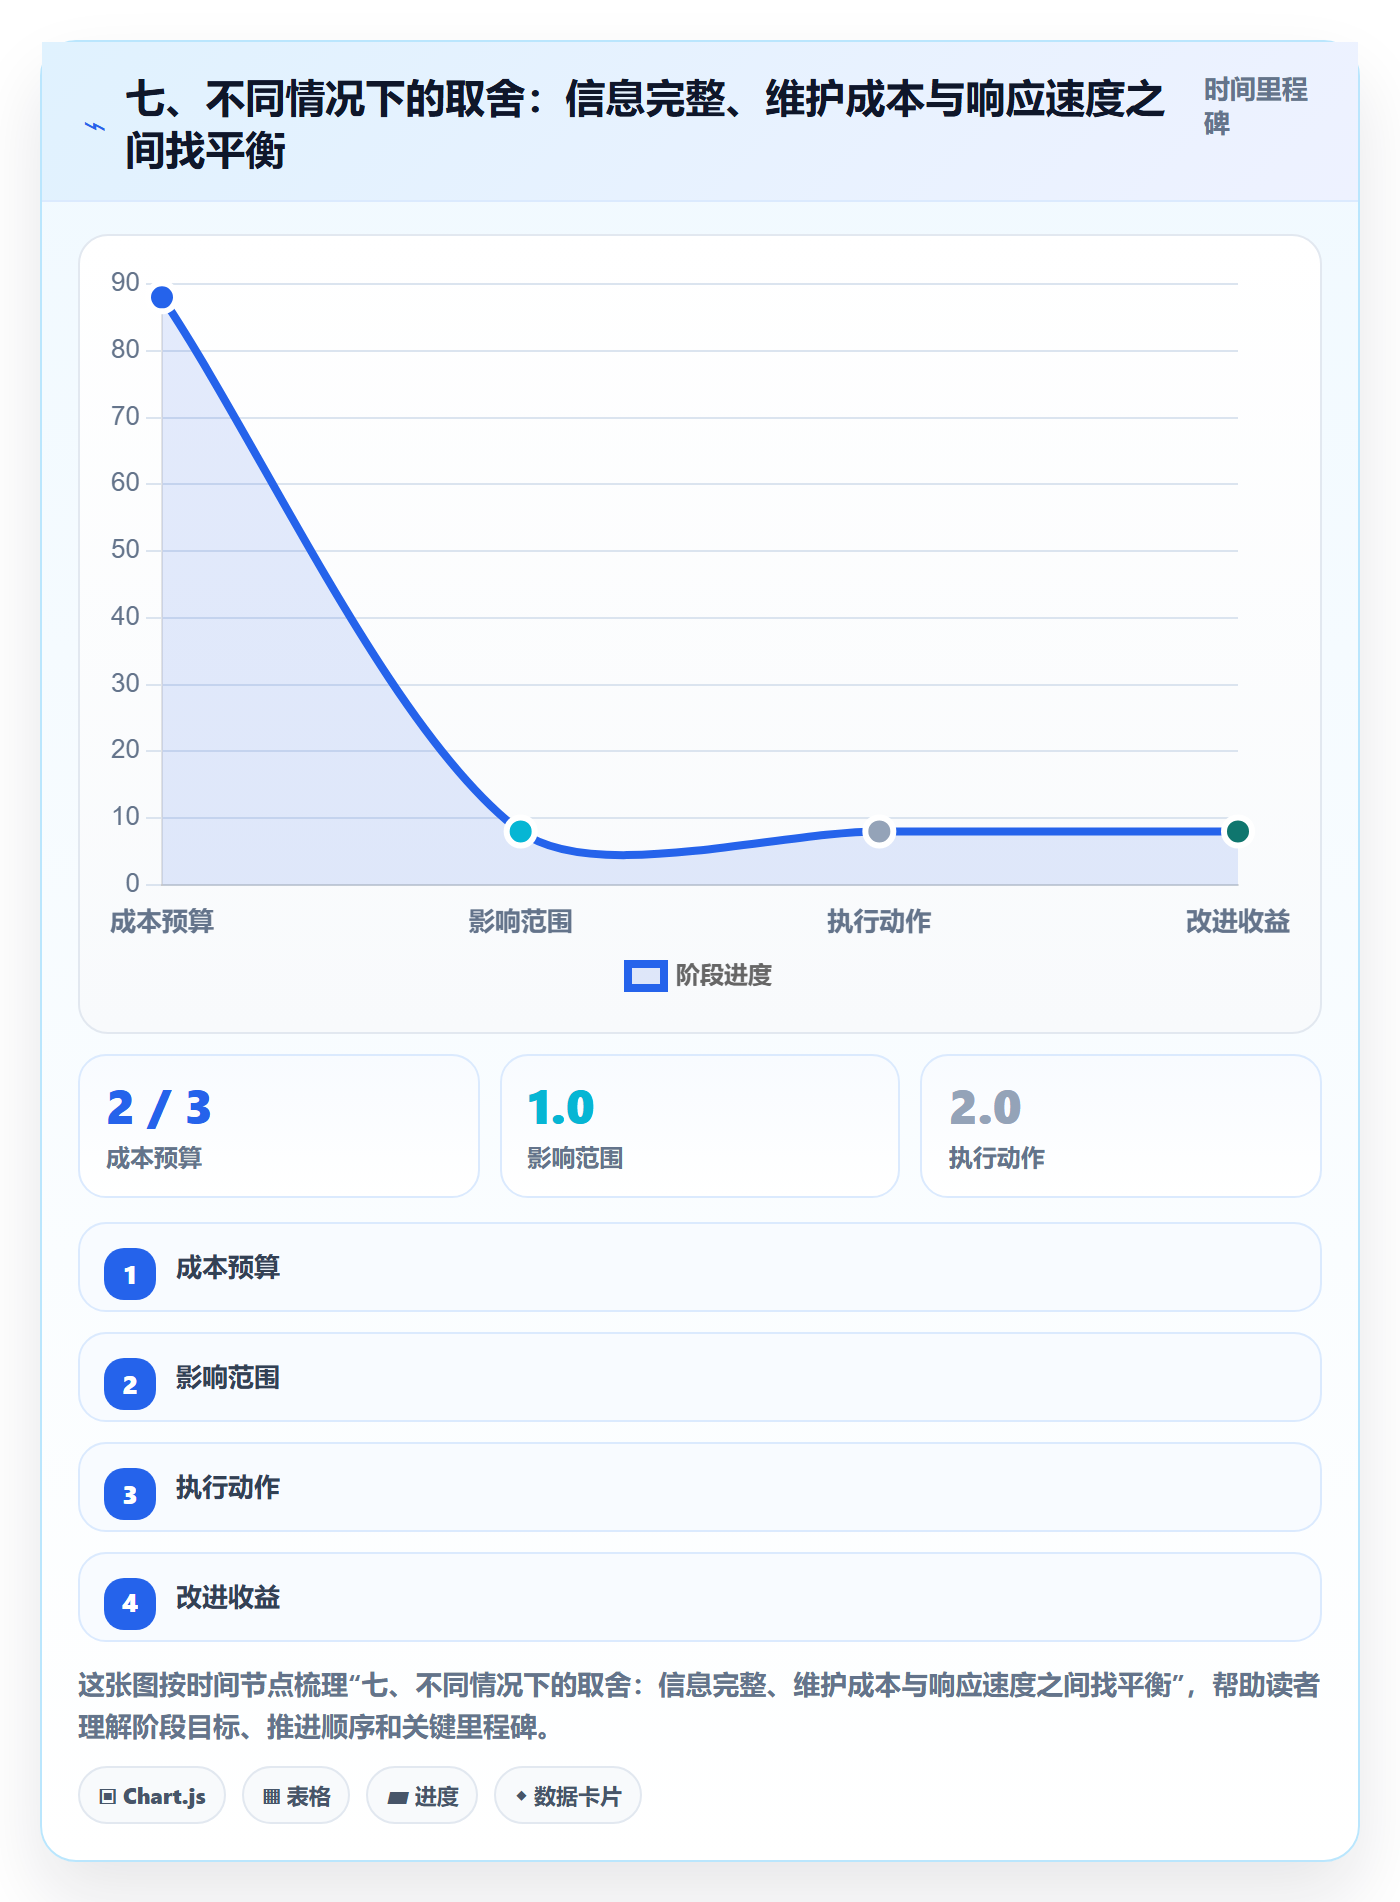This screenshot has width=1400, height=1902.
Task: Click the 时间里程碑 label in the header
Action: pyautogui.click(x=1255, y=106)
